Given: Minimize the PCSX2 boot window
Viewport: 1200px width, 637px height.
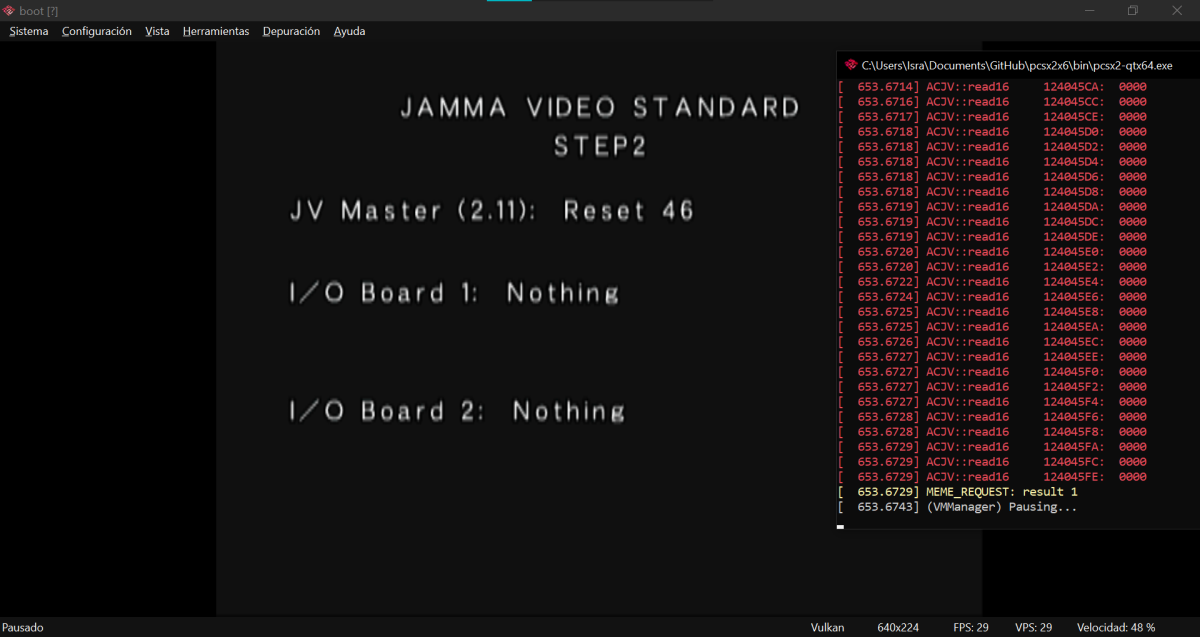Looking at the screenshot, I should [1088, 10].
